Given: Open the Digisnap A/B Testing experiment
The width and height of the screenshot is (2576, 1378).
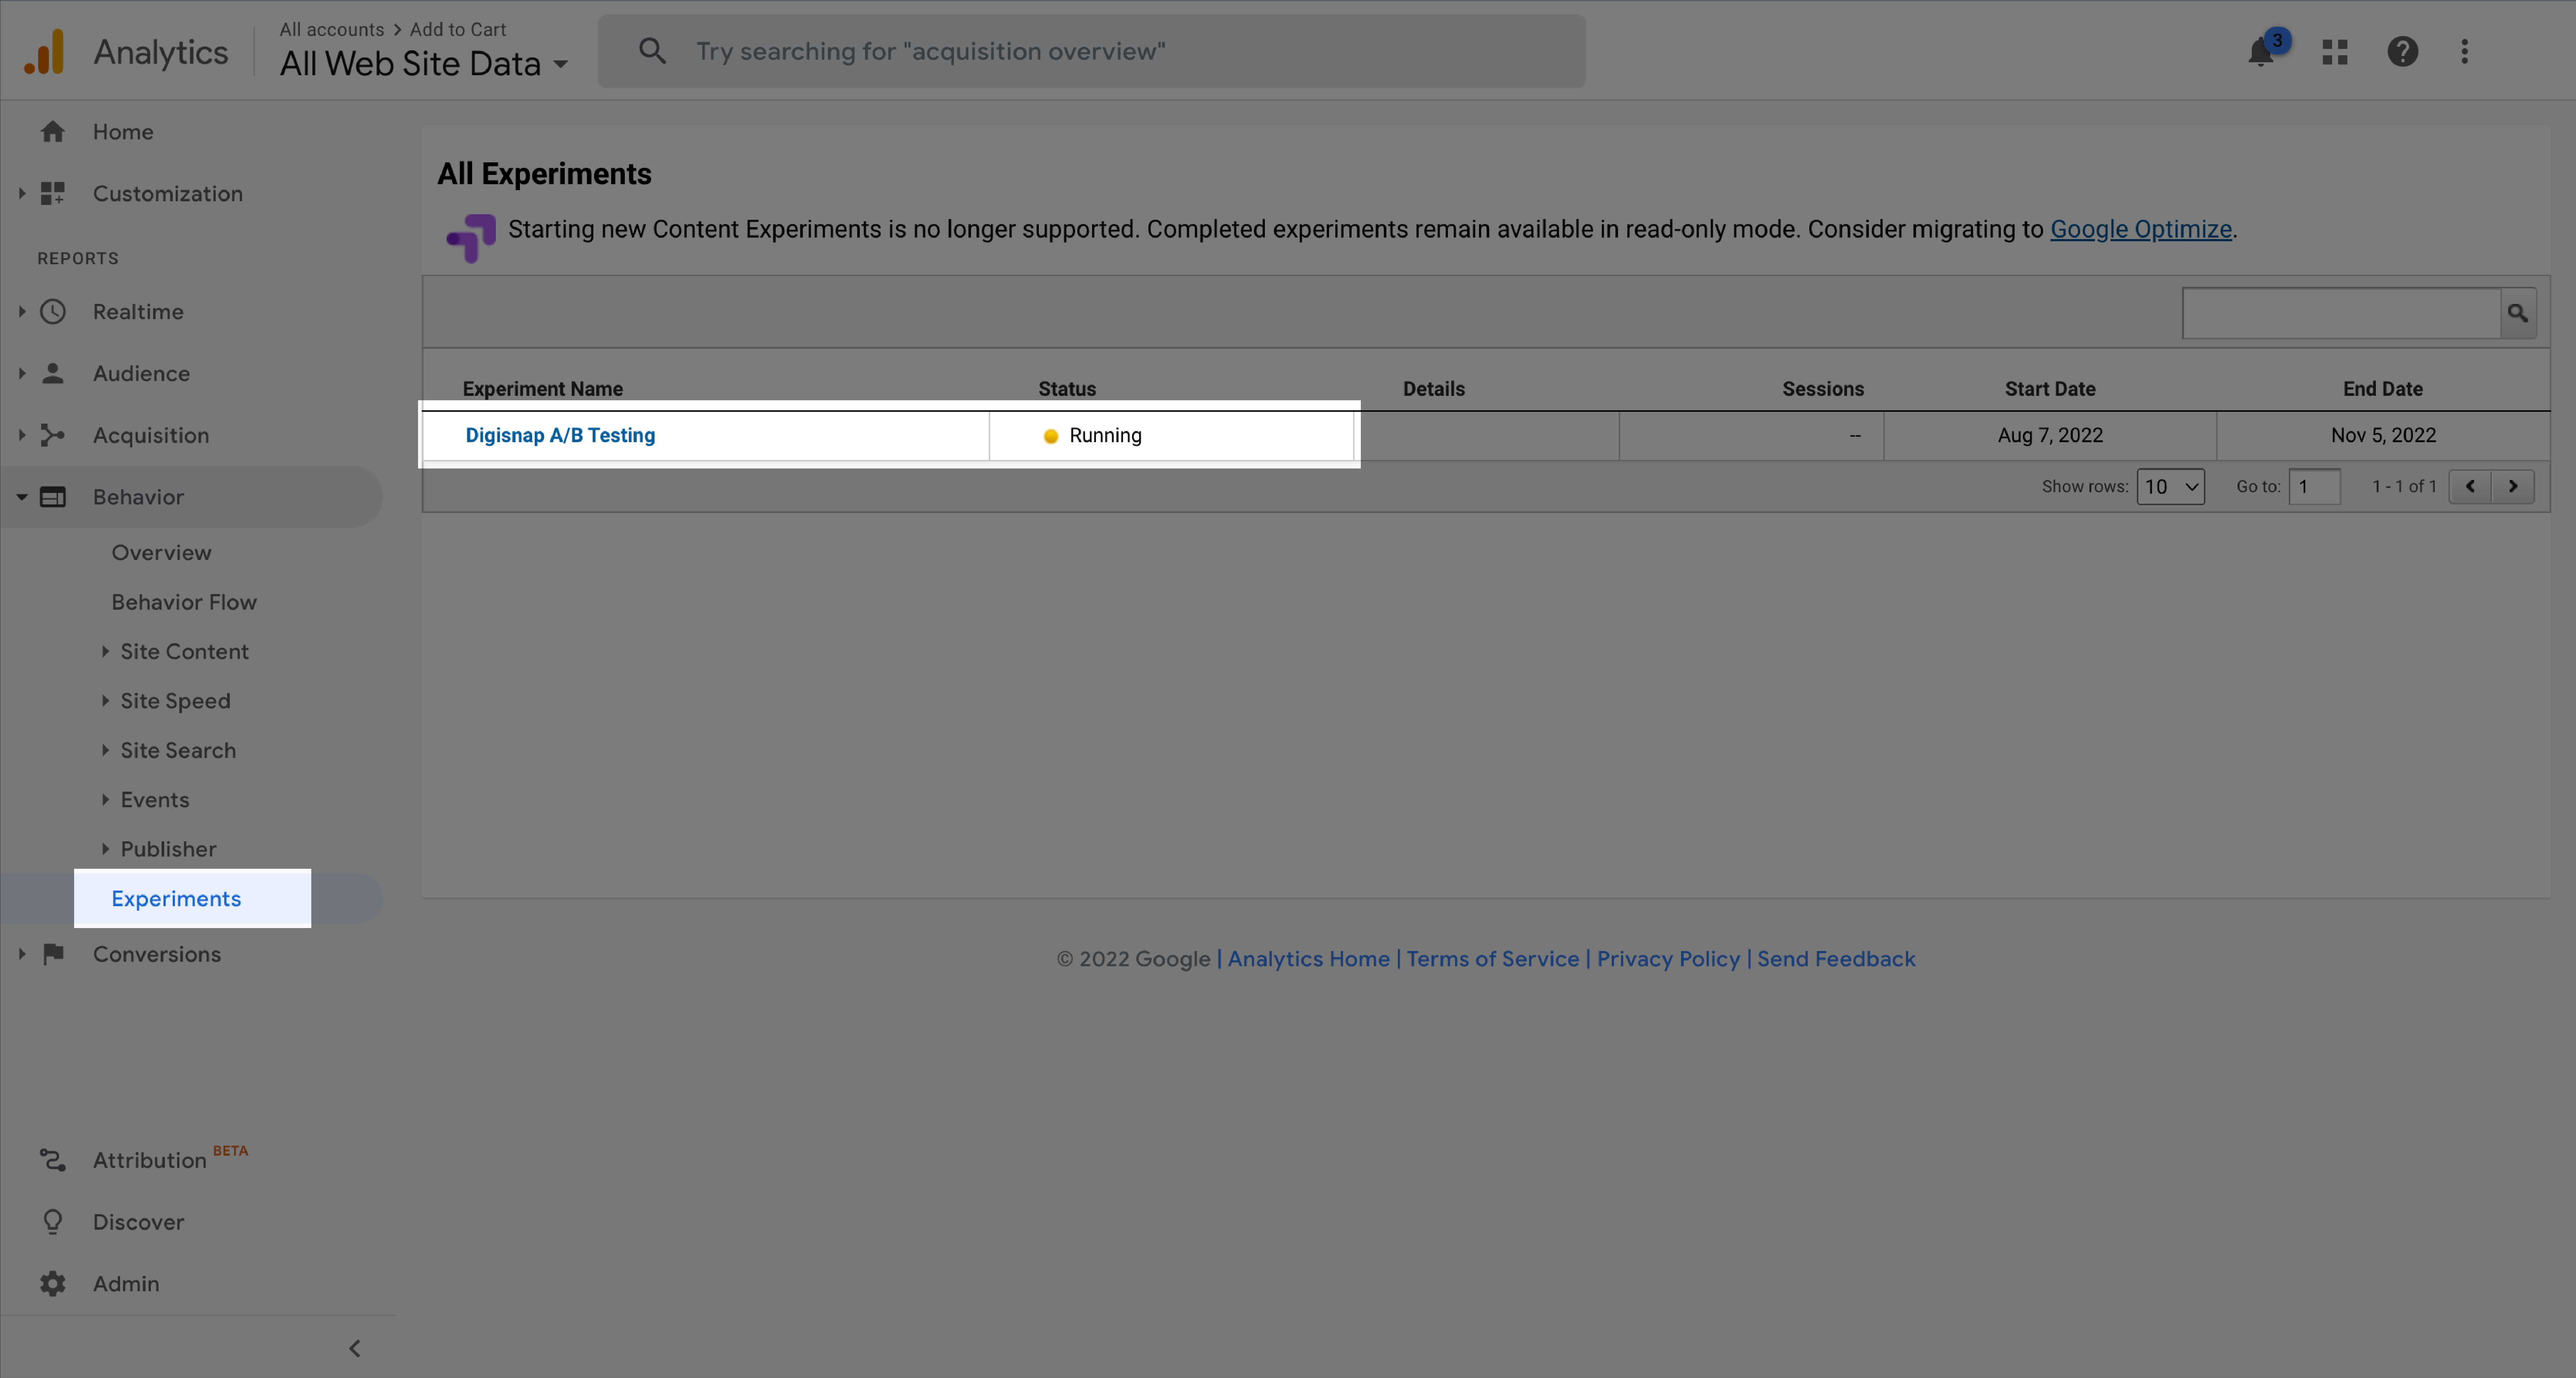Looking at the screenshot, I should pos(560,435).
